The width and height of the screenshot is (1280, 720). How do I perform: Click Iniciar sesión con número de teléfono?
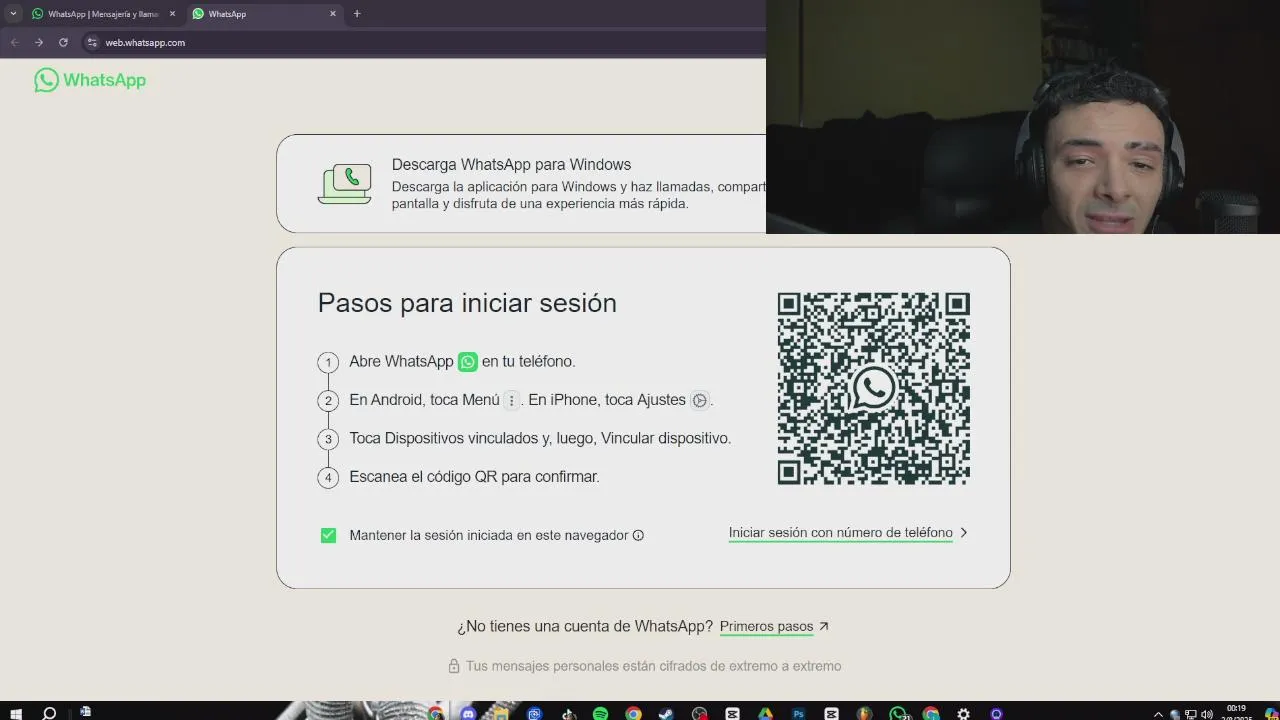840,533
